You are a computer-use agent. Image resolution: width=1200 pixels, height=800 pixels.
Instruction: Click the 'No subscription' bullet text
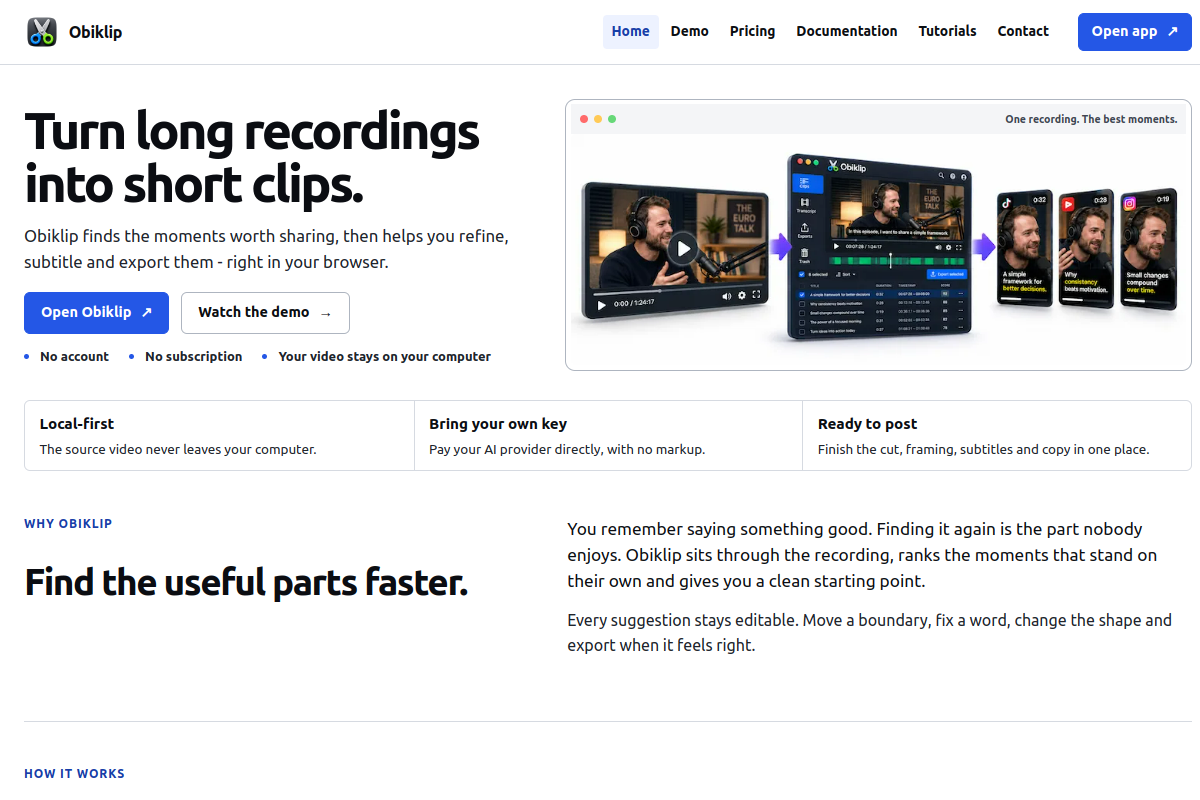[193, 356]
